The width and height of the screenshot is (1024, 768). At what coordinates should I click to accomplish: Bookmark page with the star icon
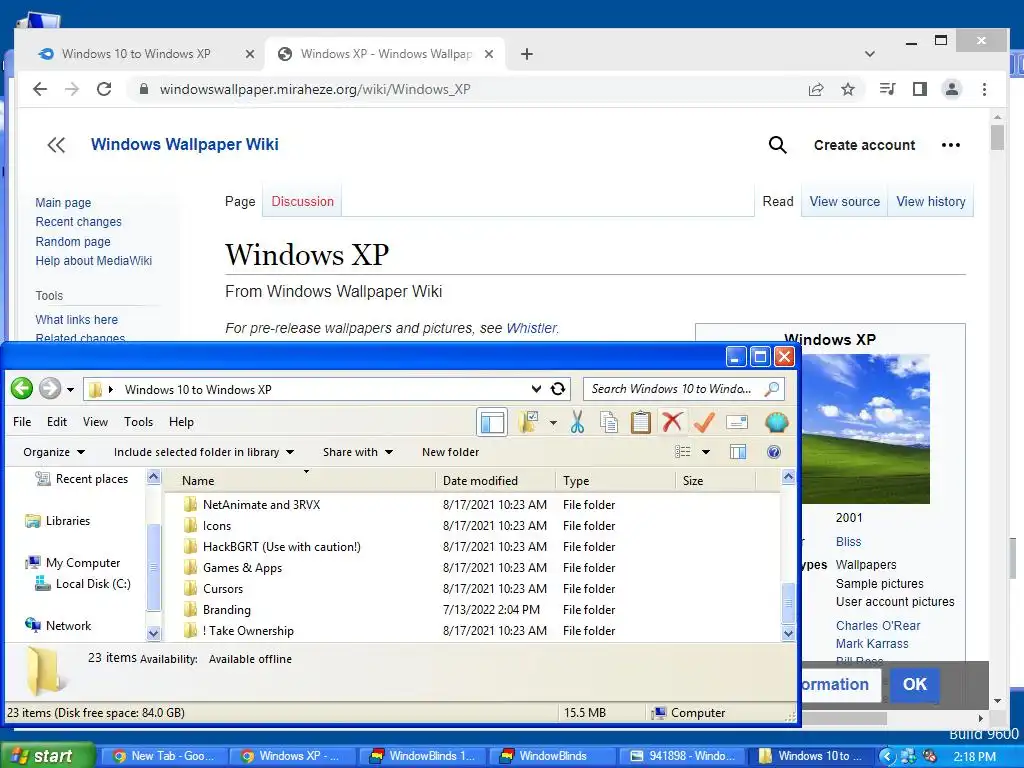coord(848,89)
